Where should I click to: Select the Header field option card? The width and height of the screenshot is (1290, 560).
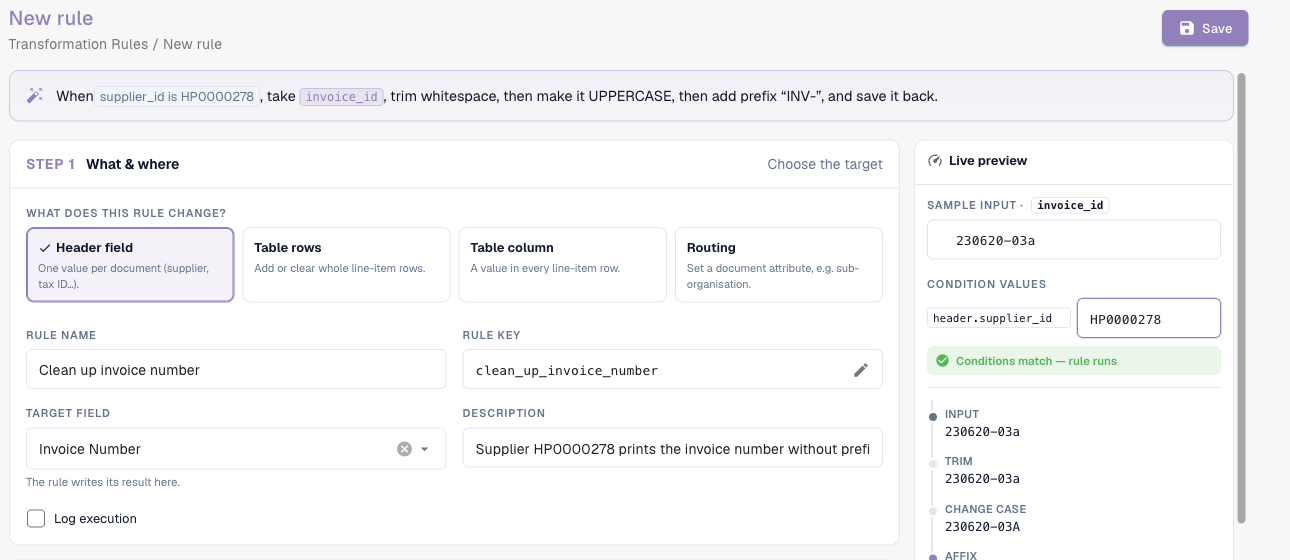pyautogui.click(x=130, y=265)
